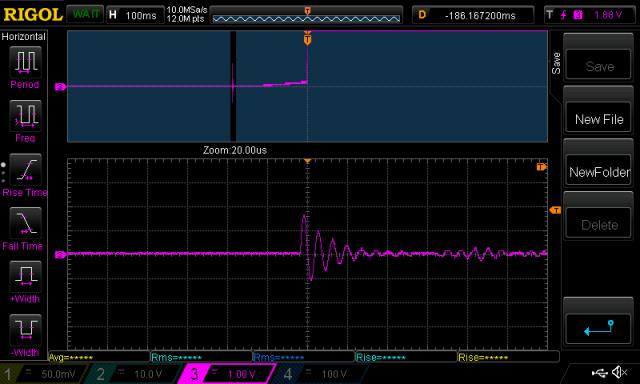
Task: Click the orange trigger level marker
Action: [555, 210]
